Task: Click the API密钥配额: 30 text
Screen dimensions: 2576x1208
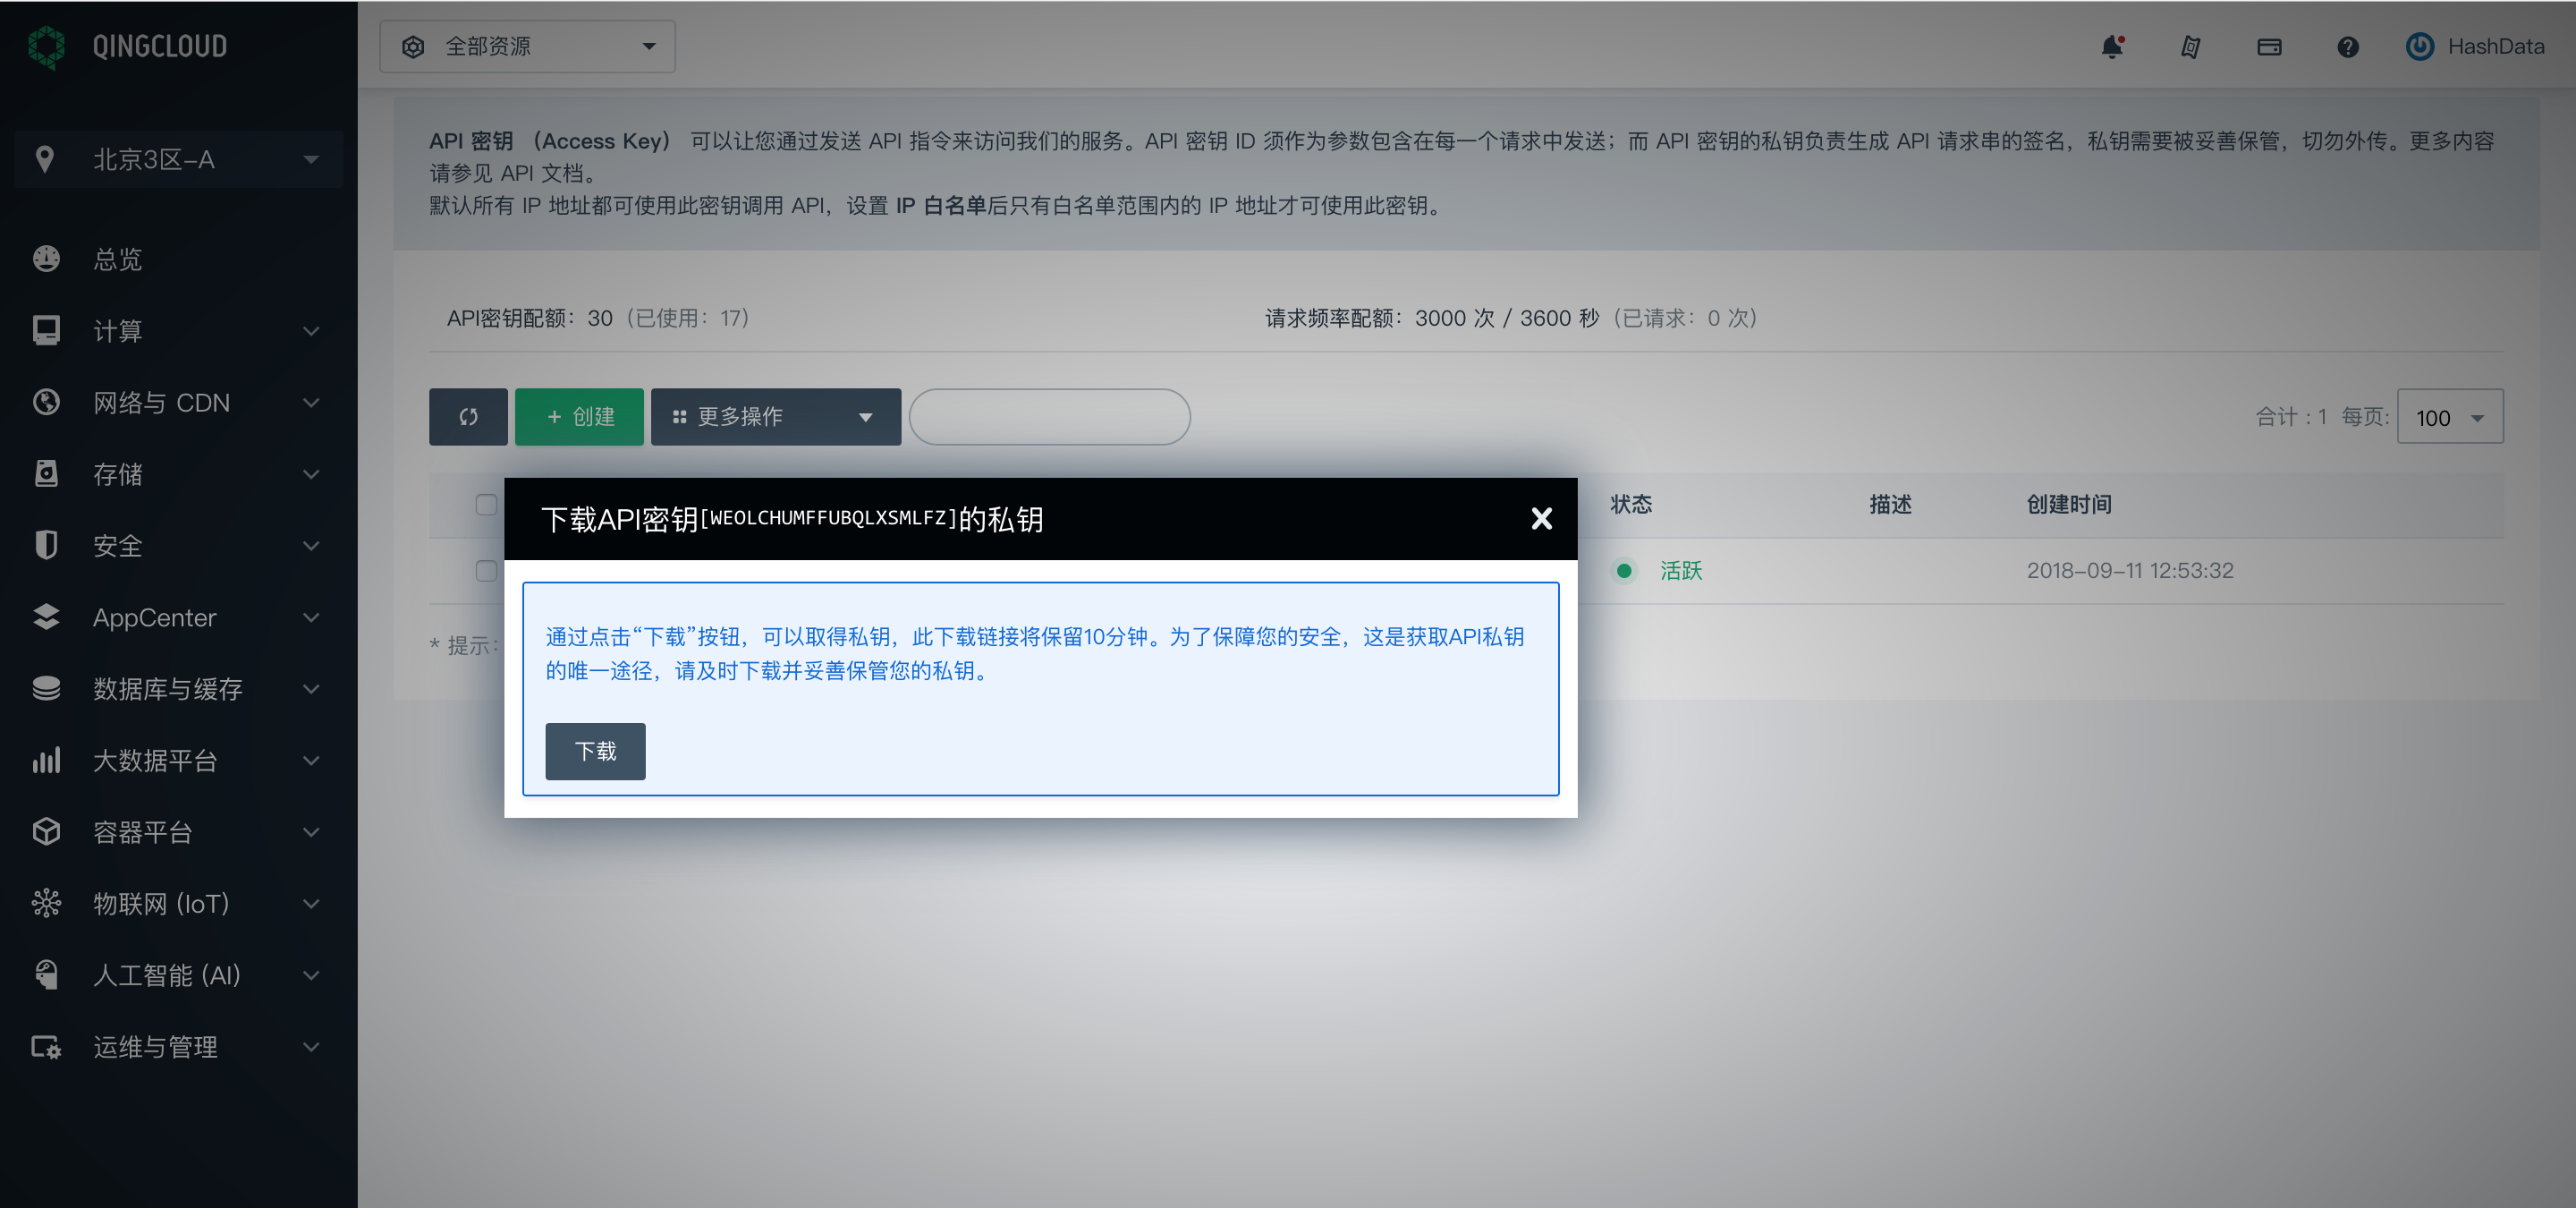Action: 529,318
